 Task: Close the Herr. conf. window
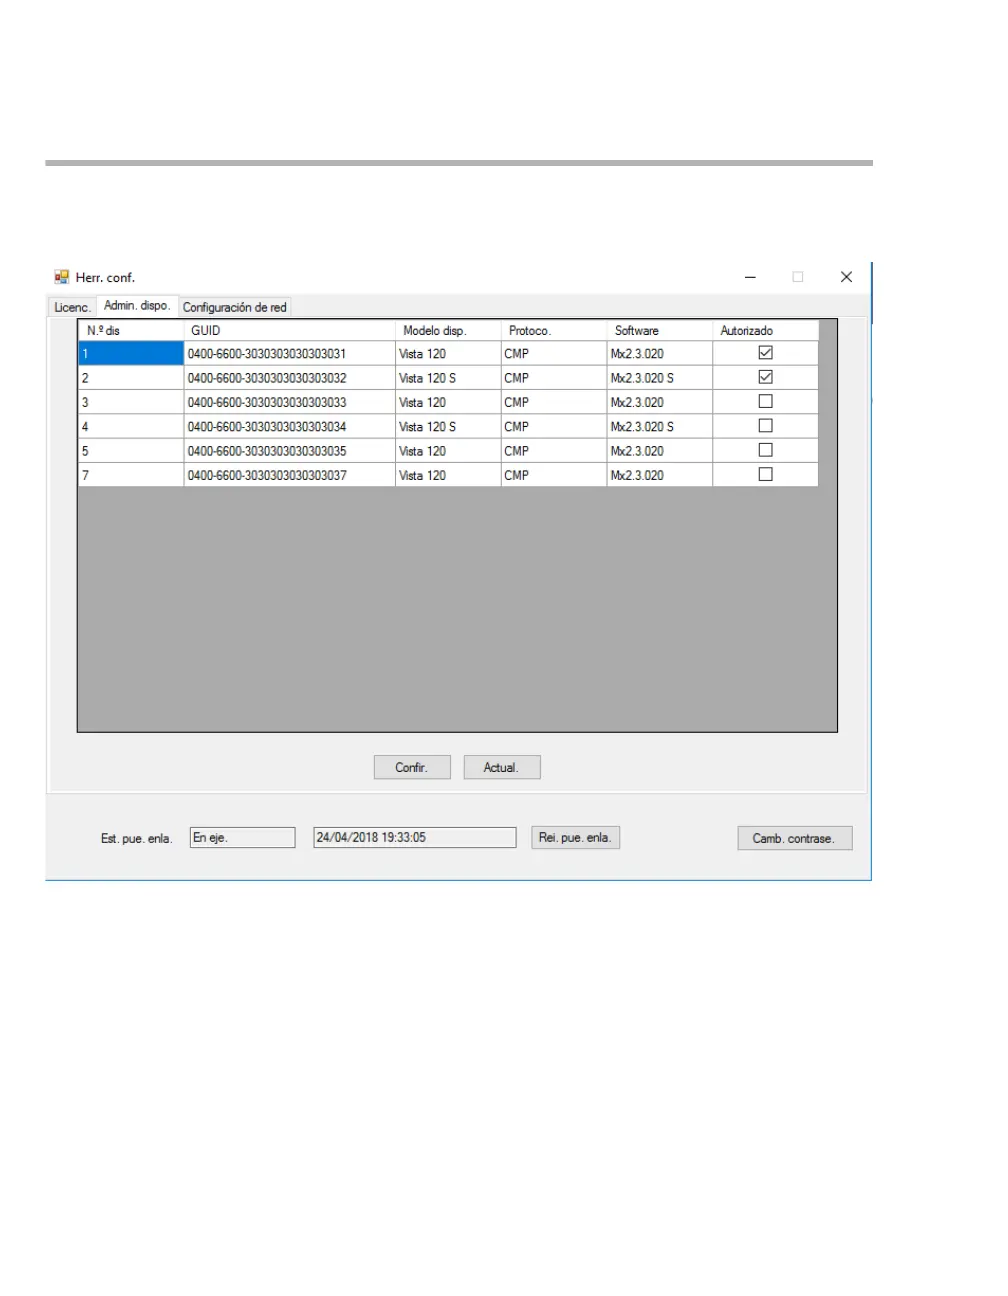(x=846, y=277)
